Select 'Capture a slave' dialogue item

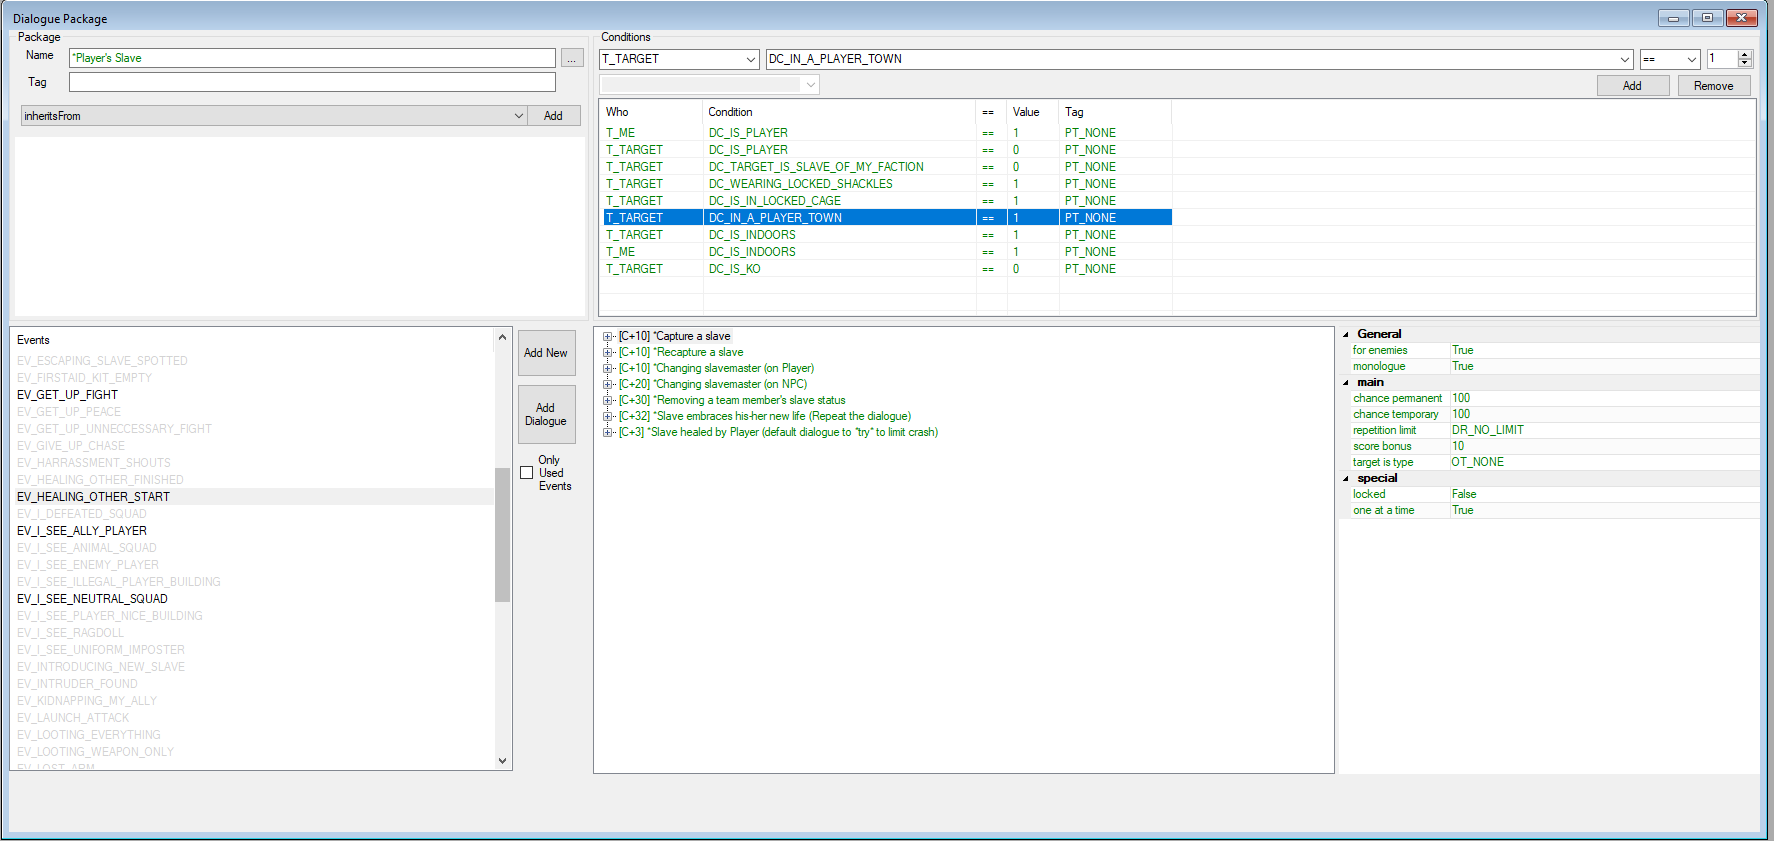point(675,336)
